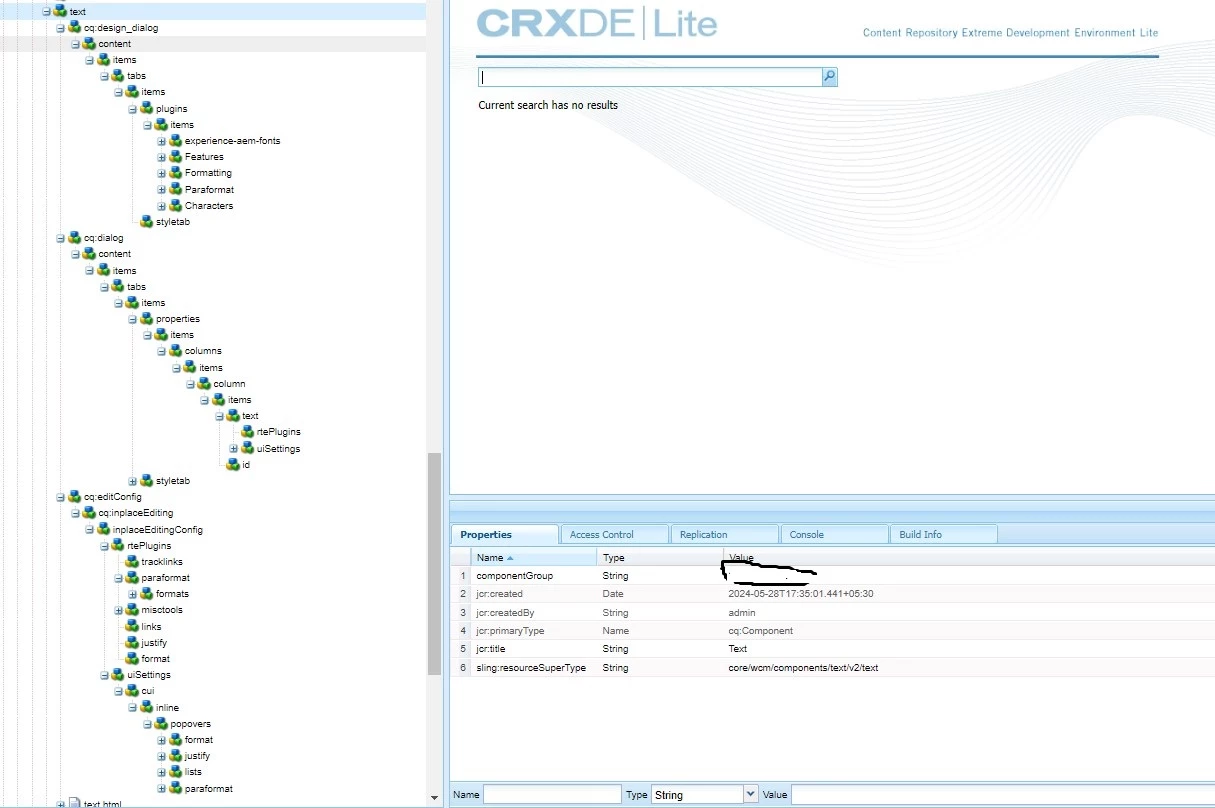
Task: Open the Replication tab
Action: point(724,535)
